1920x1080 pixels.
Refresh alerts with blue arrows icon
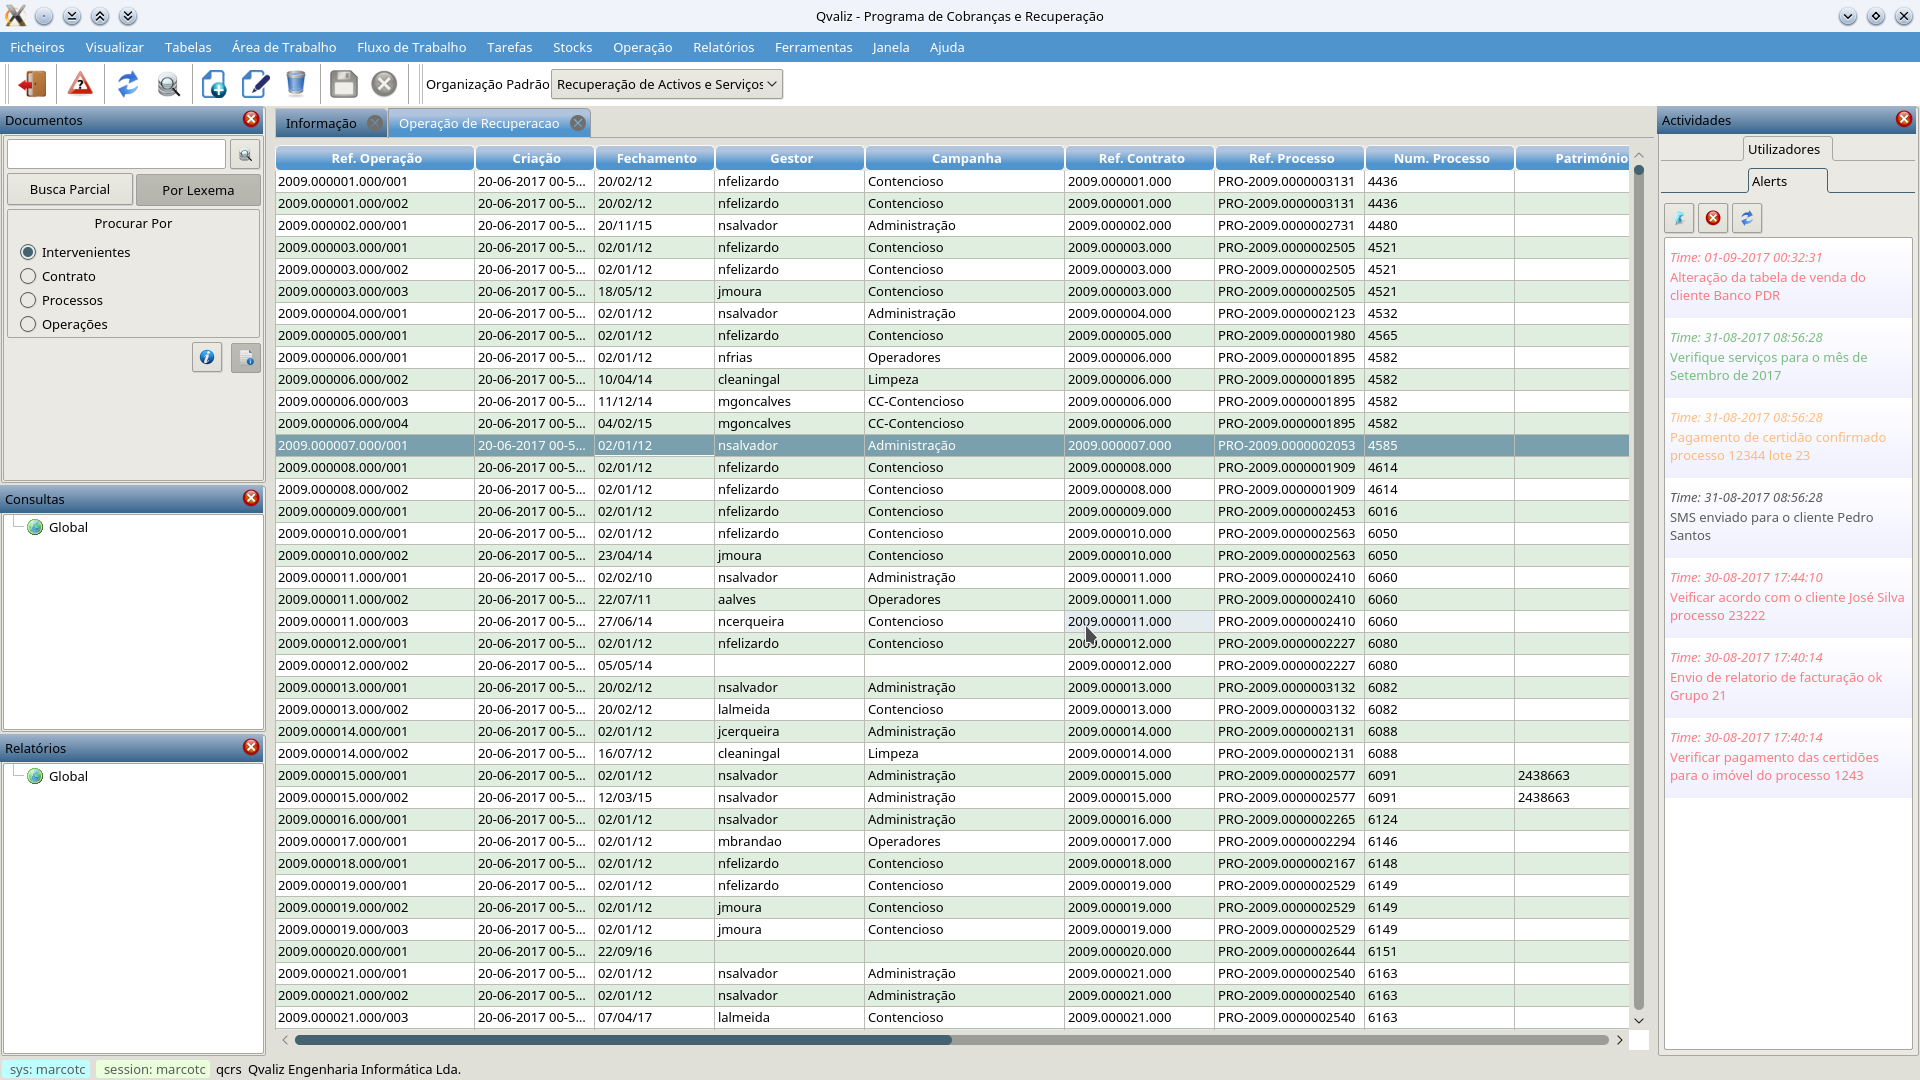pyautogui.click(x=1746, y=218)
